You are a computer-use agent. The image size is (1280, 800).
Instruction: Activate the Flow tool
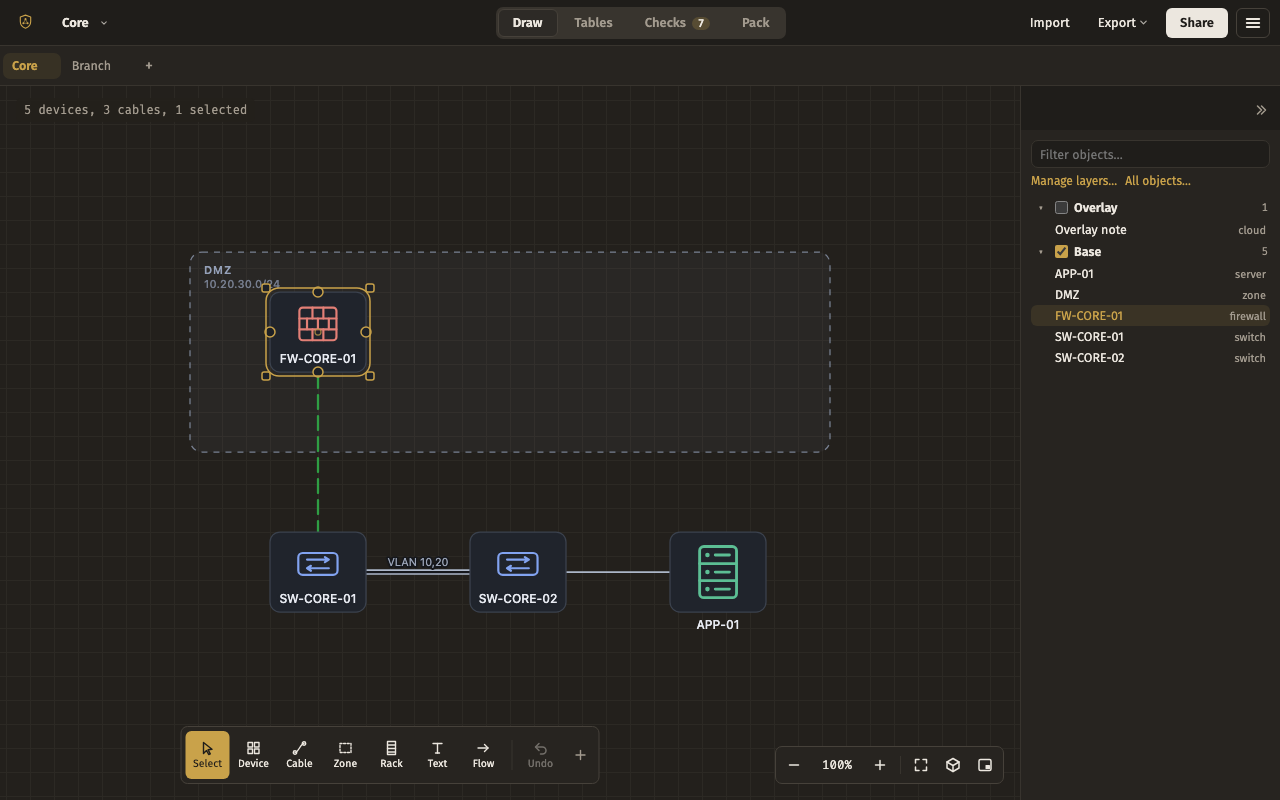coord(483,755)
